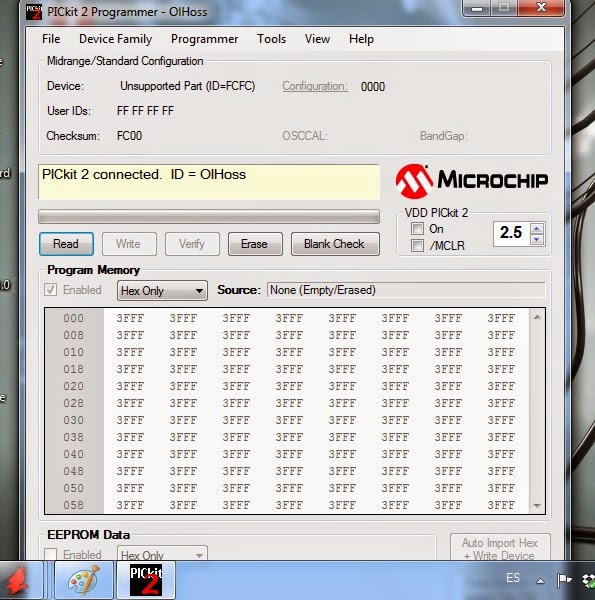Screen dimensions: 595x600
Task: Click the PICkit 2 taskbar icon
Action: point(146,580)
